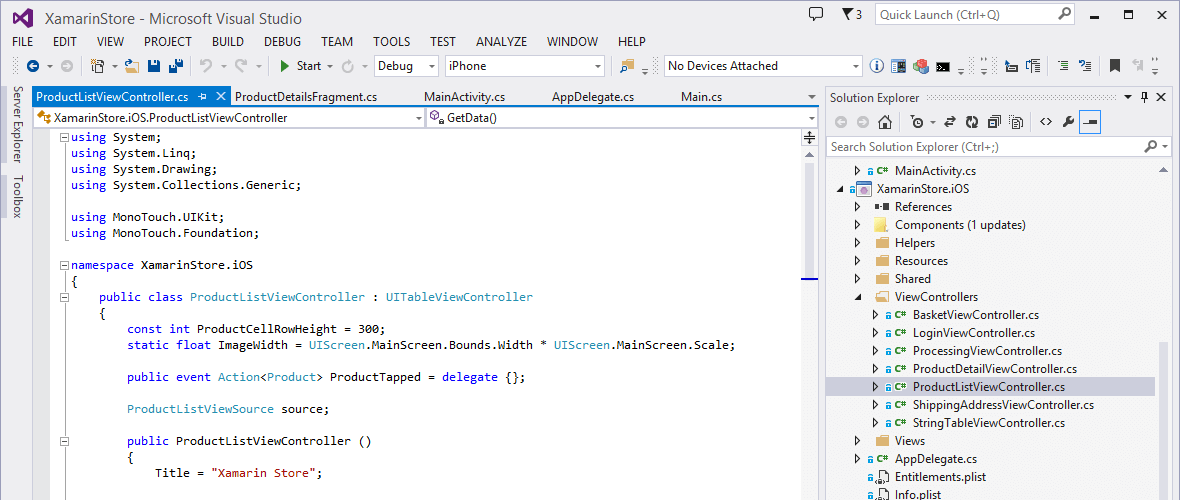Select LoginViewController.cs in Solution Explorer

973,333
